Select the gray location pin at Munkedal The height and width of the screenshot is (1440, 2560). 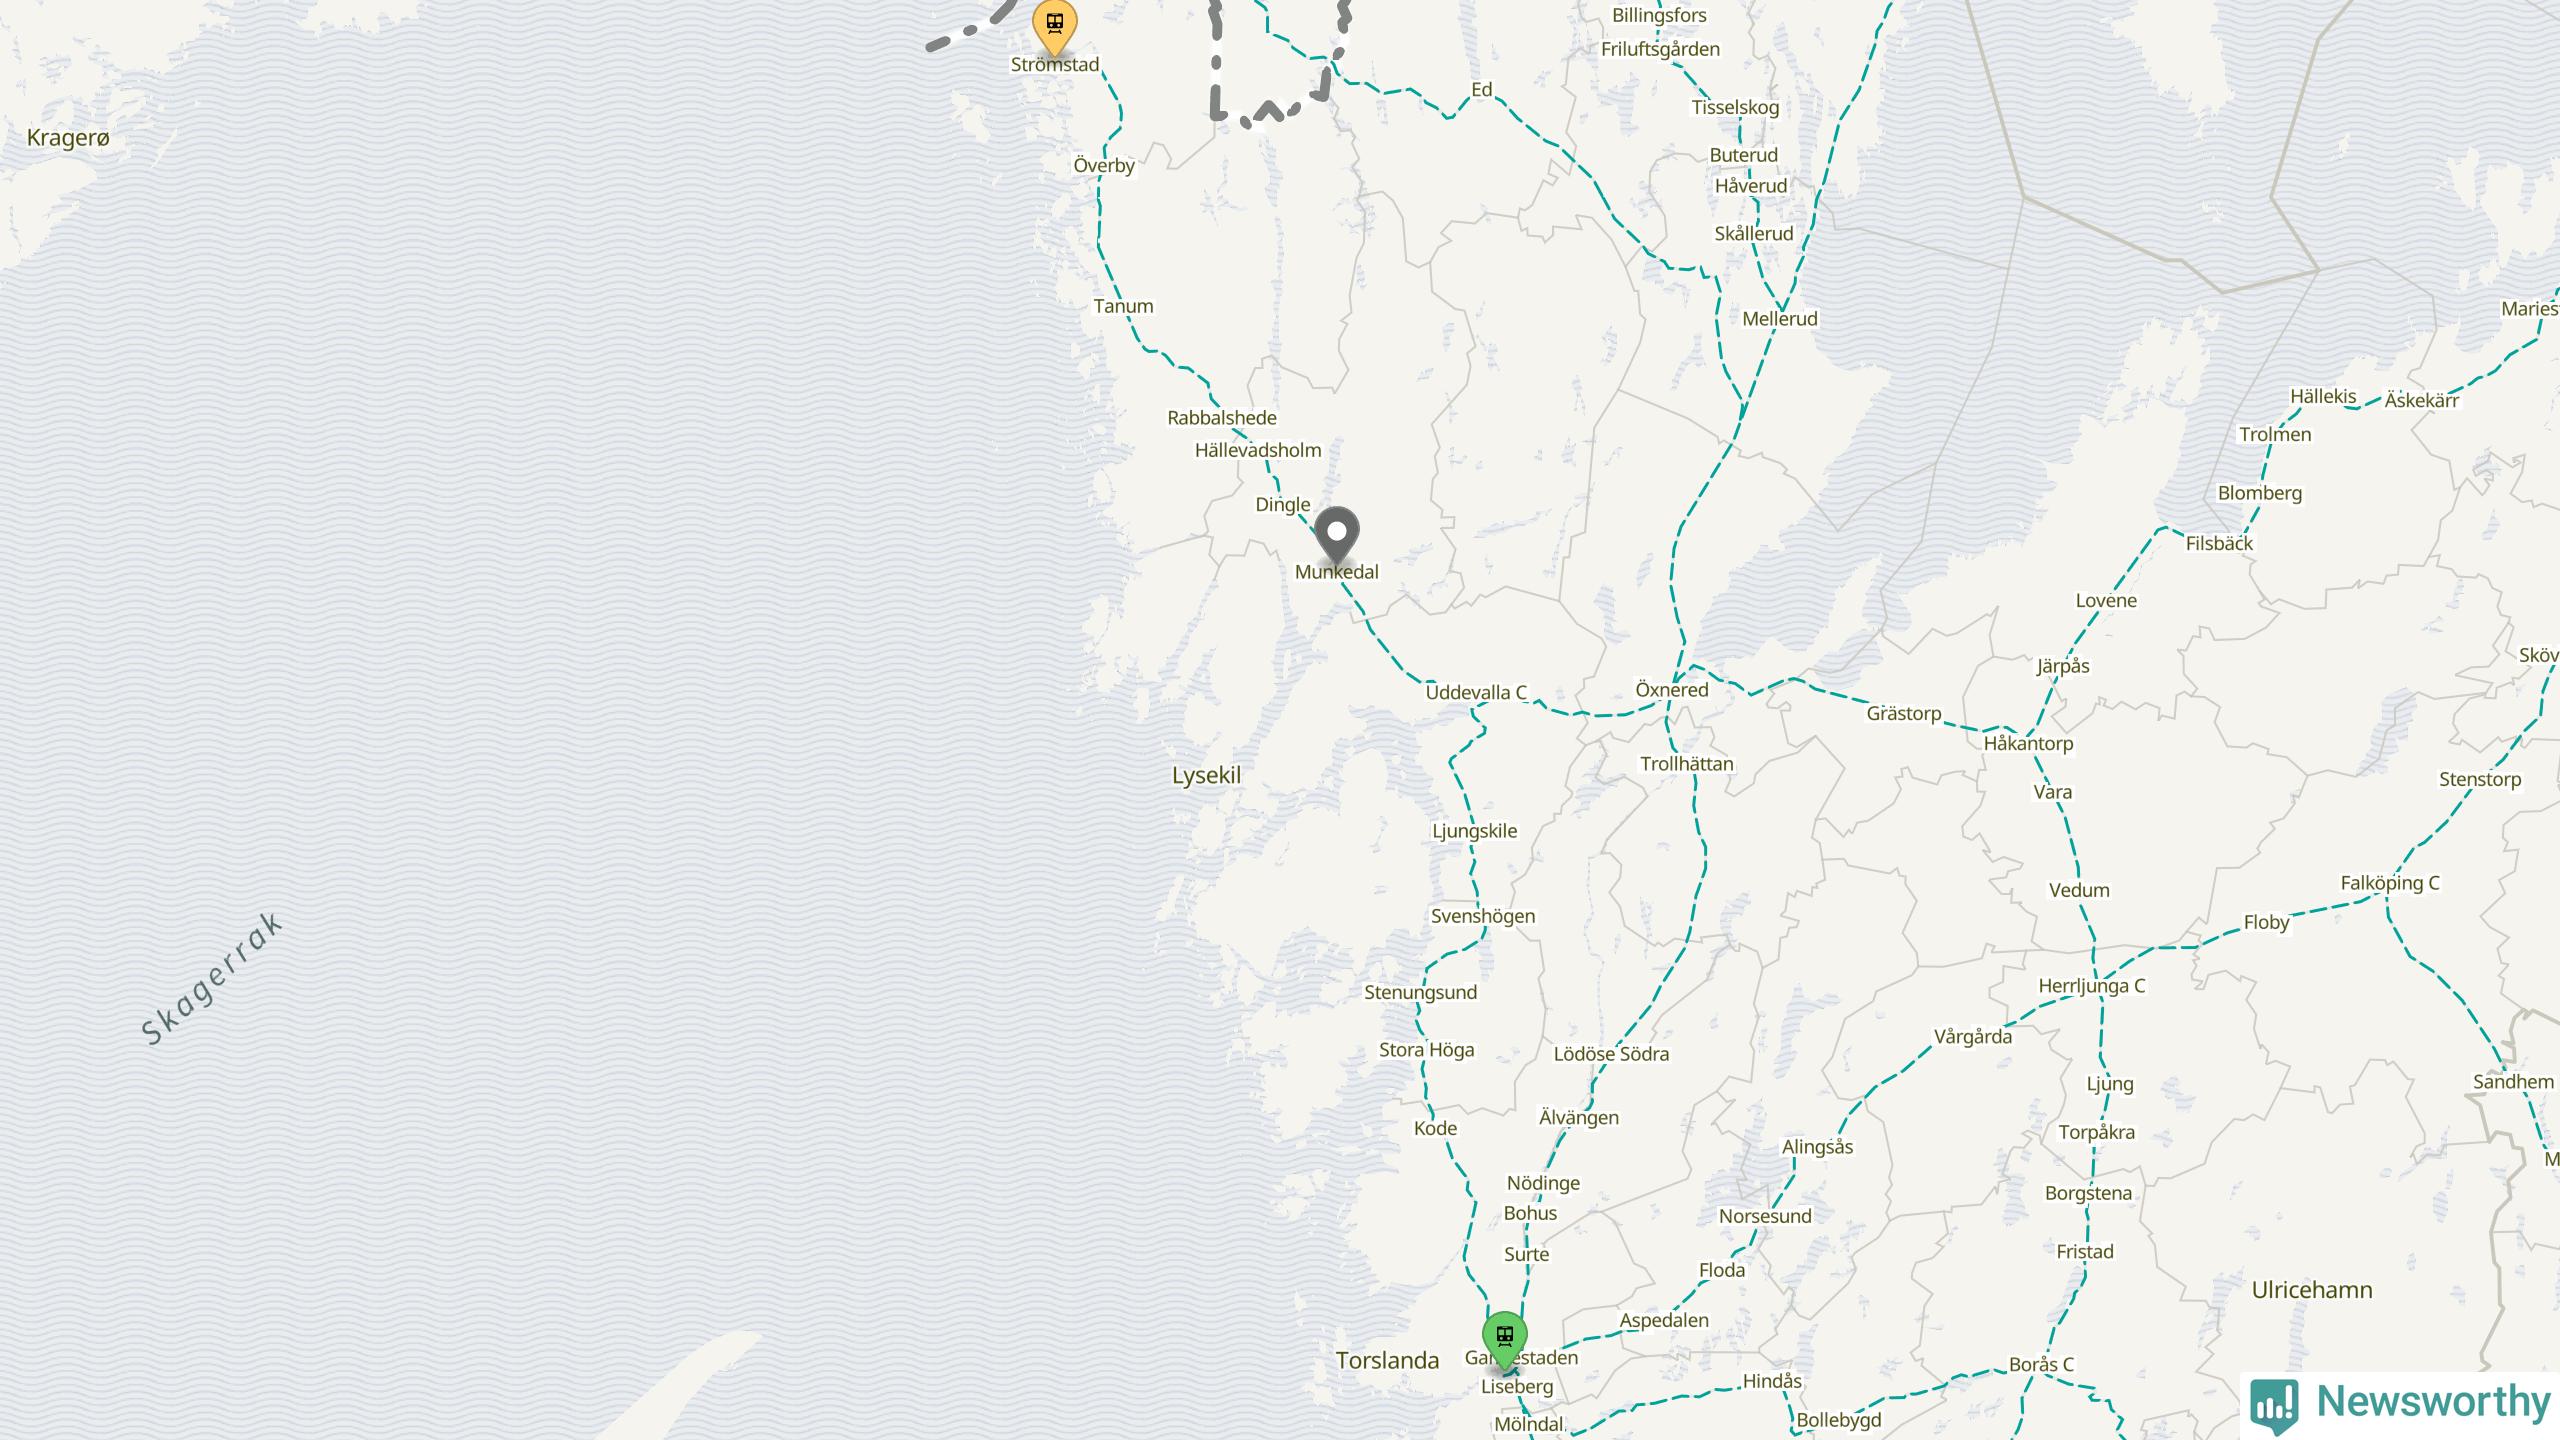[x=1336, y=534]
